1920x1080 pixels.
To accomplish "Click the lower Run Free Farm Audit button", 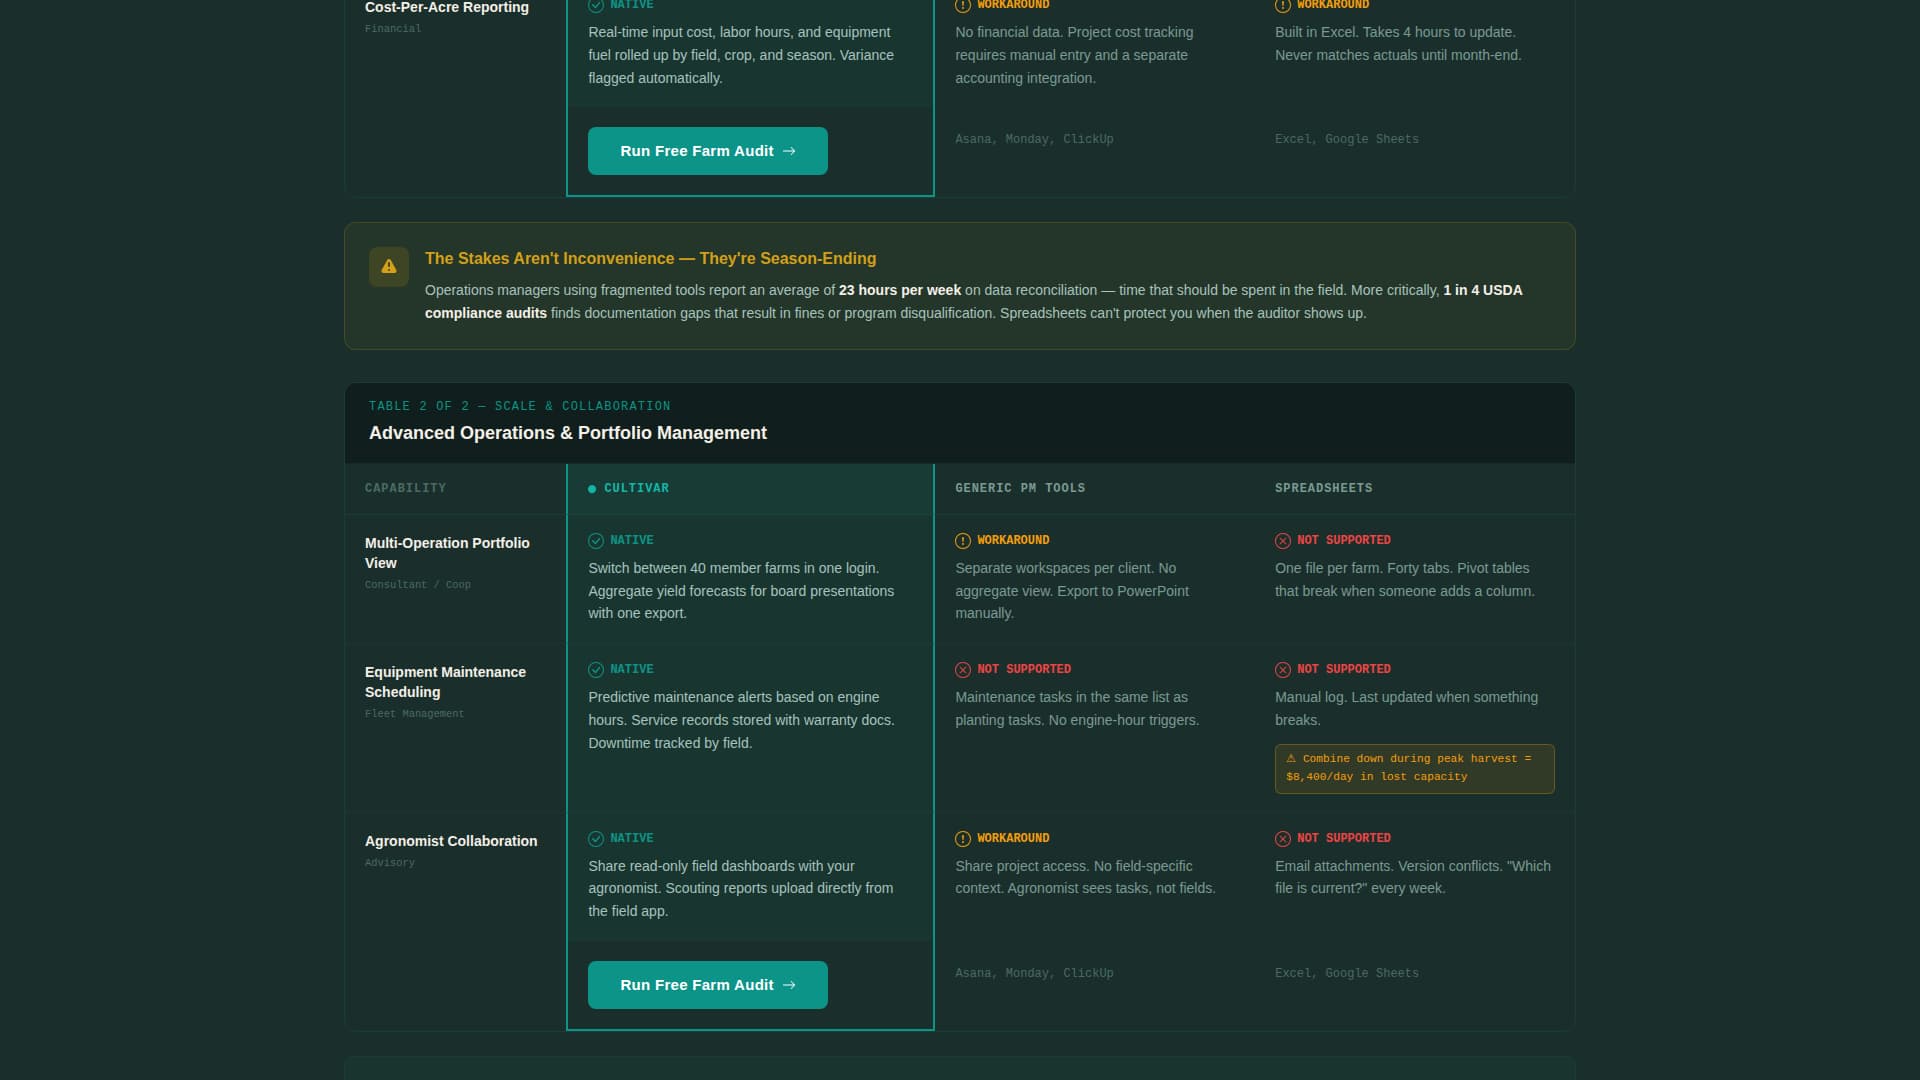I will [x=707, y=985].
